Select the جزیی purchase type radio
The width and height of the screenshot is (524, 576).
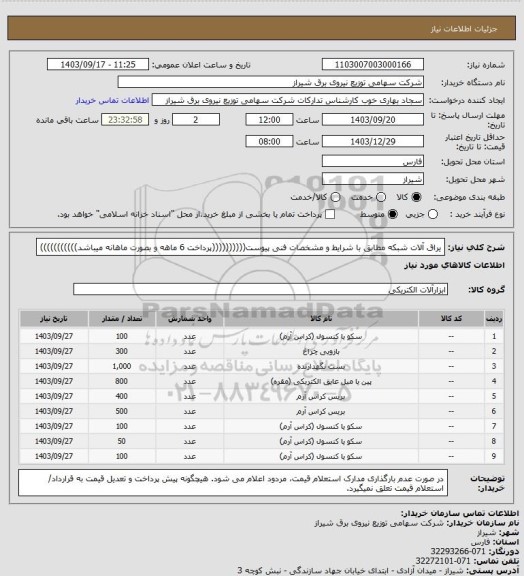[x=433, y=214]
